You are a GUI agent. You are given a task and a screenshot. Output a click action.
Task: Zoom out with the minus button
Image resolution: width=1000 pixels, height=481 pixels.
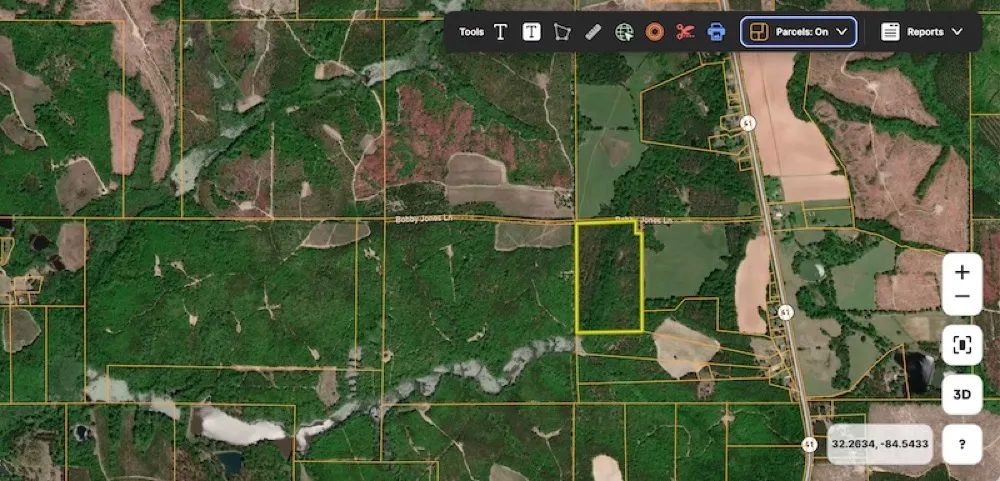[x=962, y=297]
